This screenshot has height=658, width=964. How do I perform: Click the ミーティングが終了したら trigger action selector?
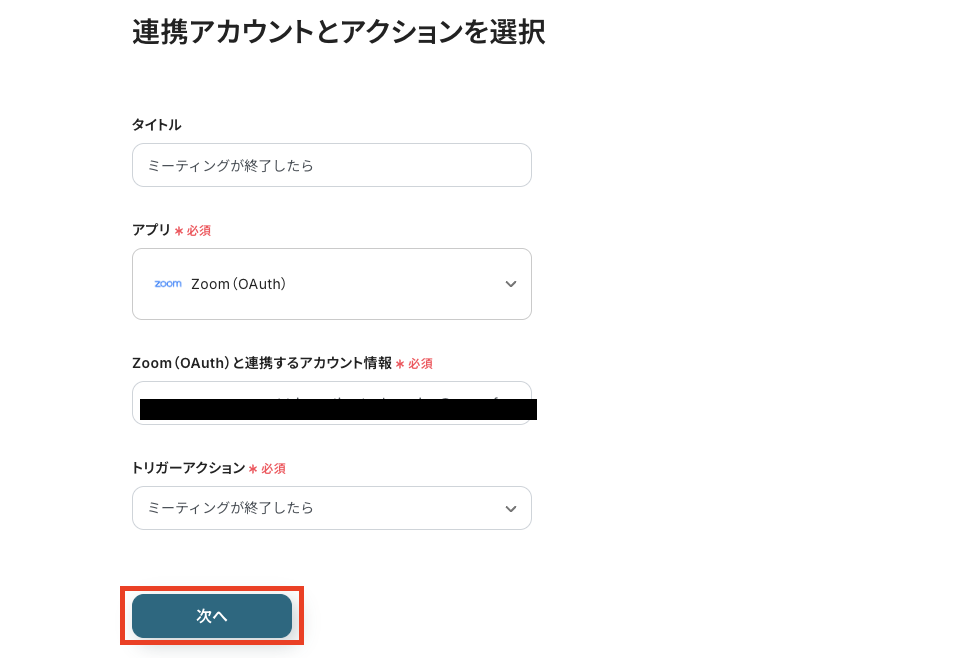pyautogui.click(x=332, y=508)
